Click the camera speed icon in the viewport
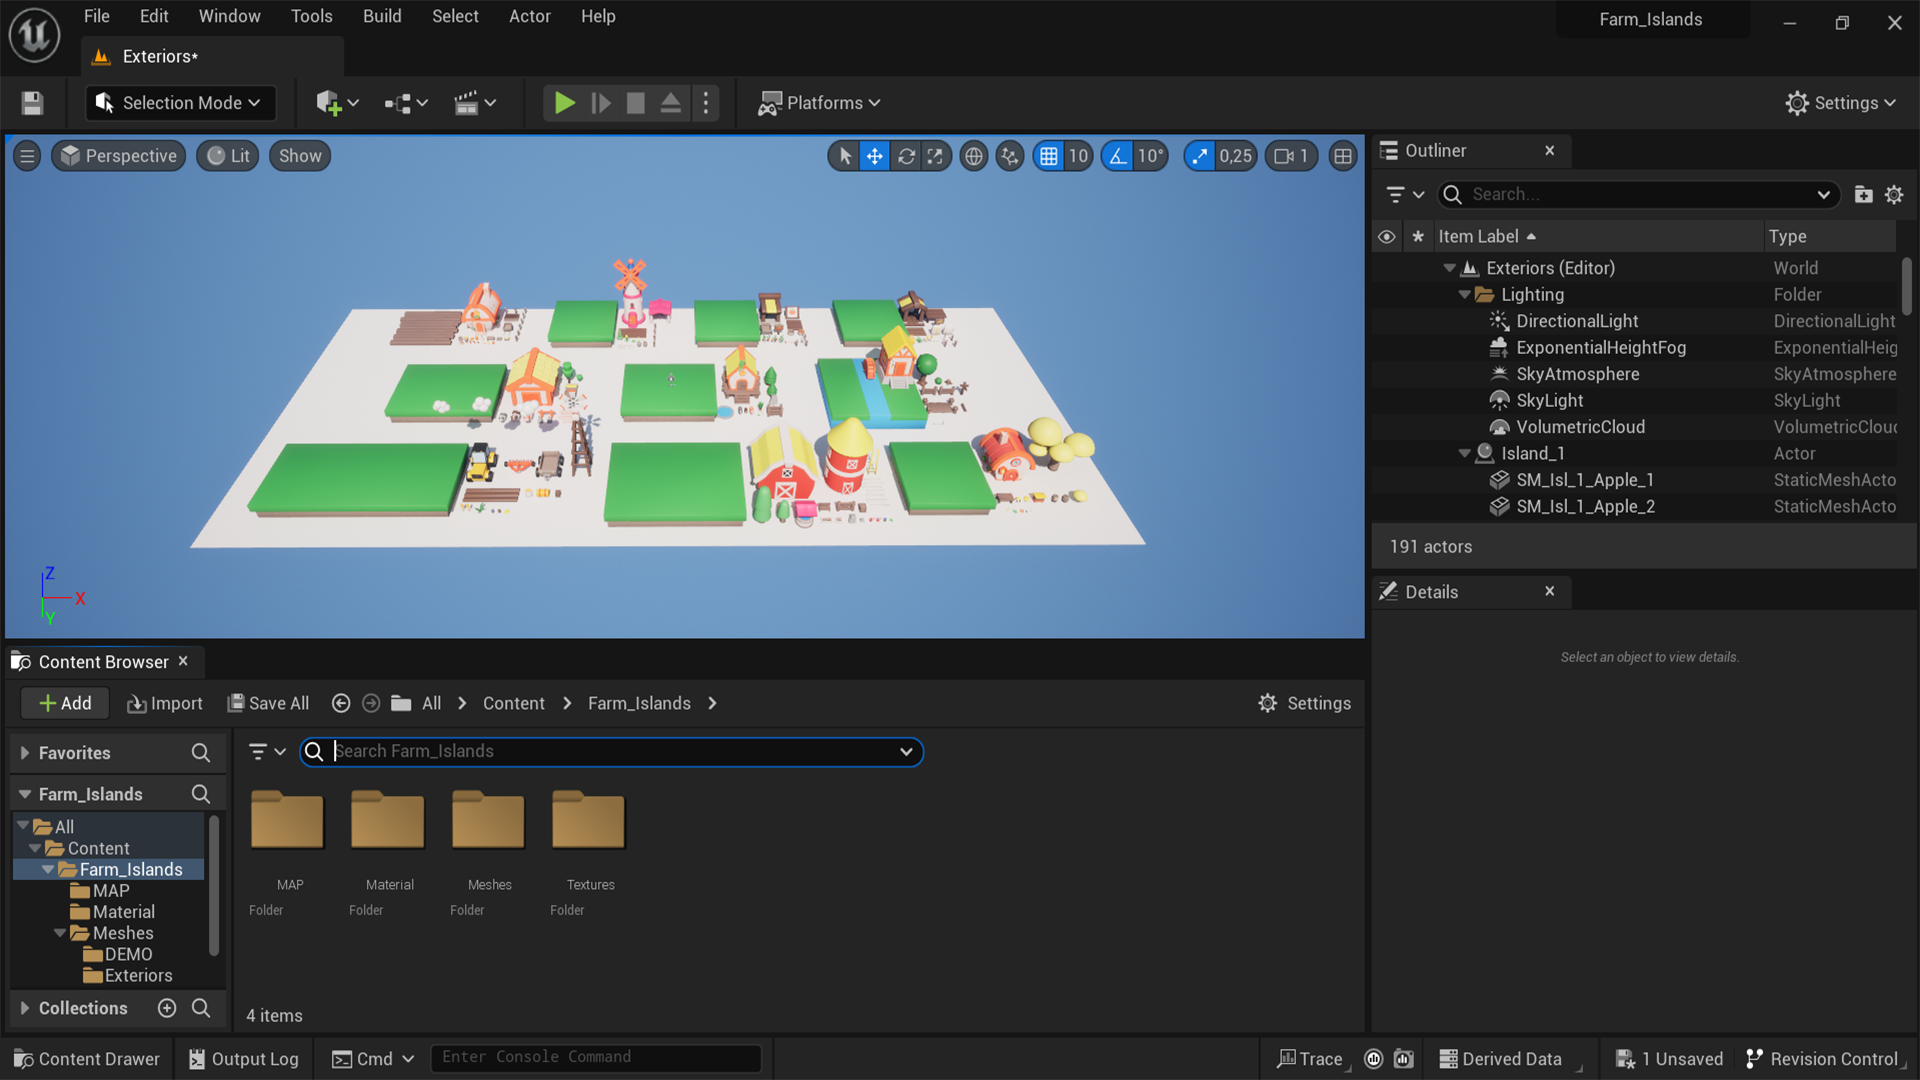The image size is (1920, 1080). (x=1291, y=156)
